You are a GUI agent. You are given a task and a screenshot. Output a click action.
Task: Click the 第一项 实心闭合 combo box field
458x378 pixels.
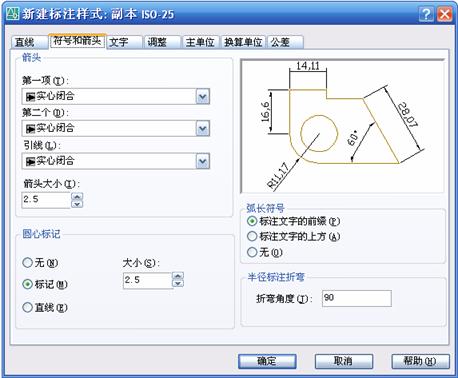click(116, 97)
